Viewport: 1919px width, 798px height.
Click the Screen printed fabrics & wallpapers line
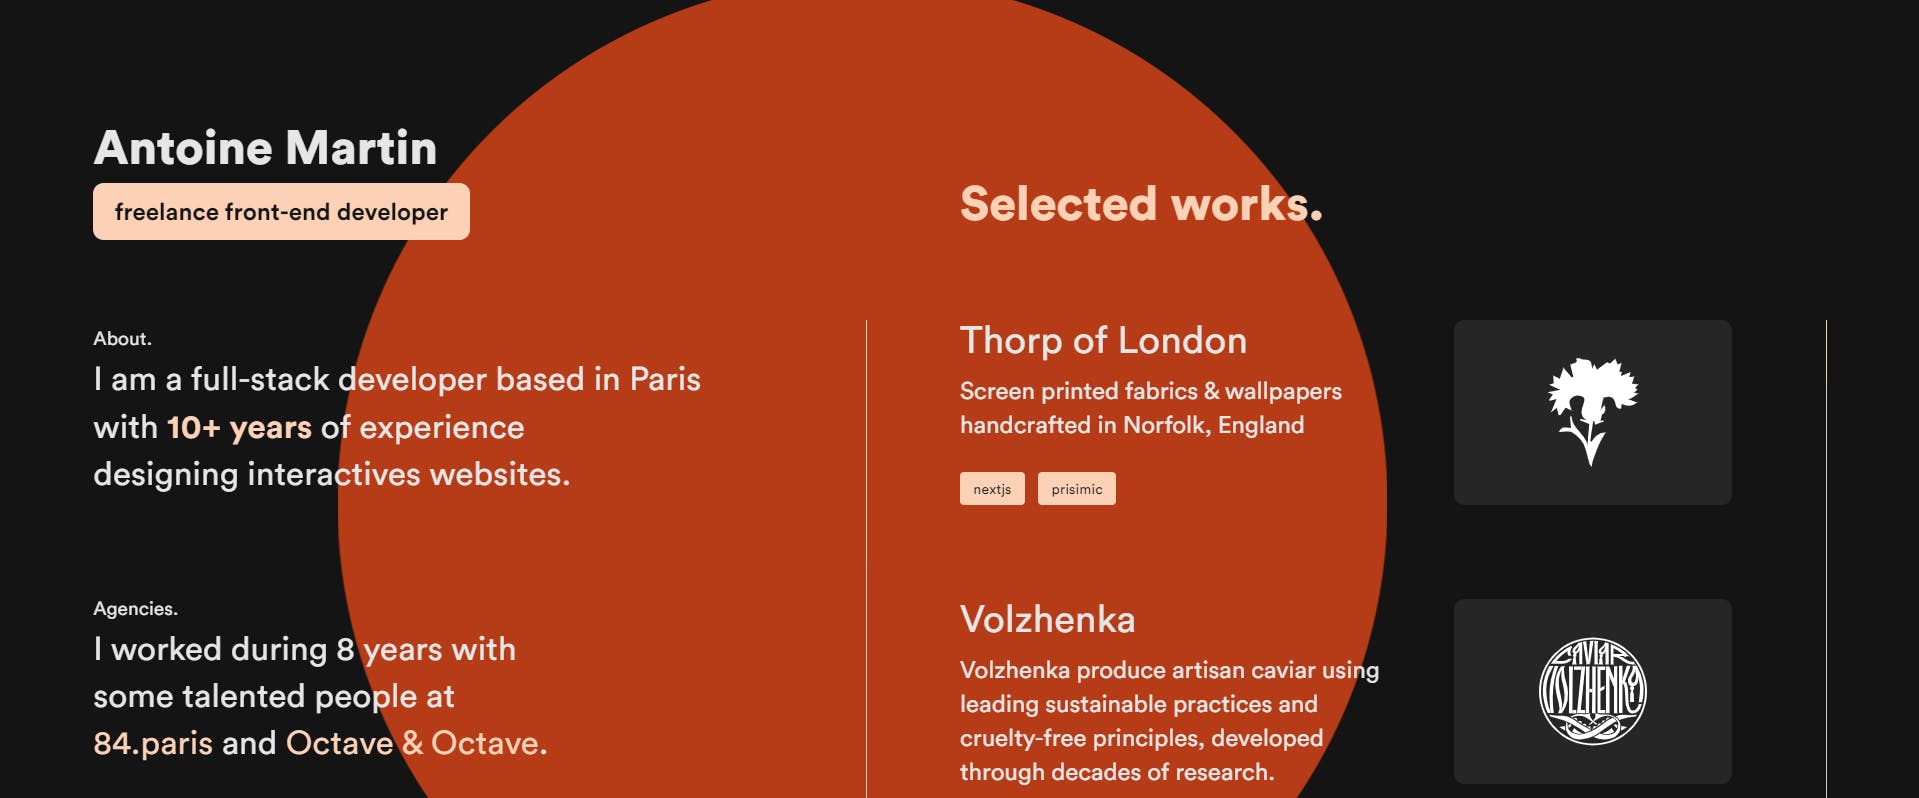click(x=1150, y=391)
